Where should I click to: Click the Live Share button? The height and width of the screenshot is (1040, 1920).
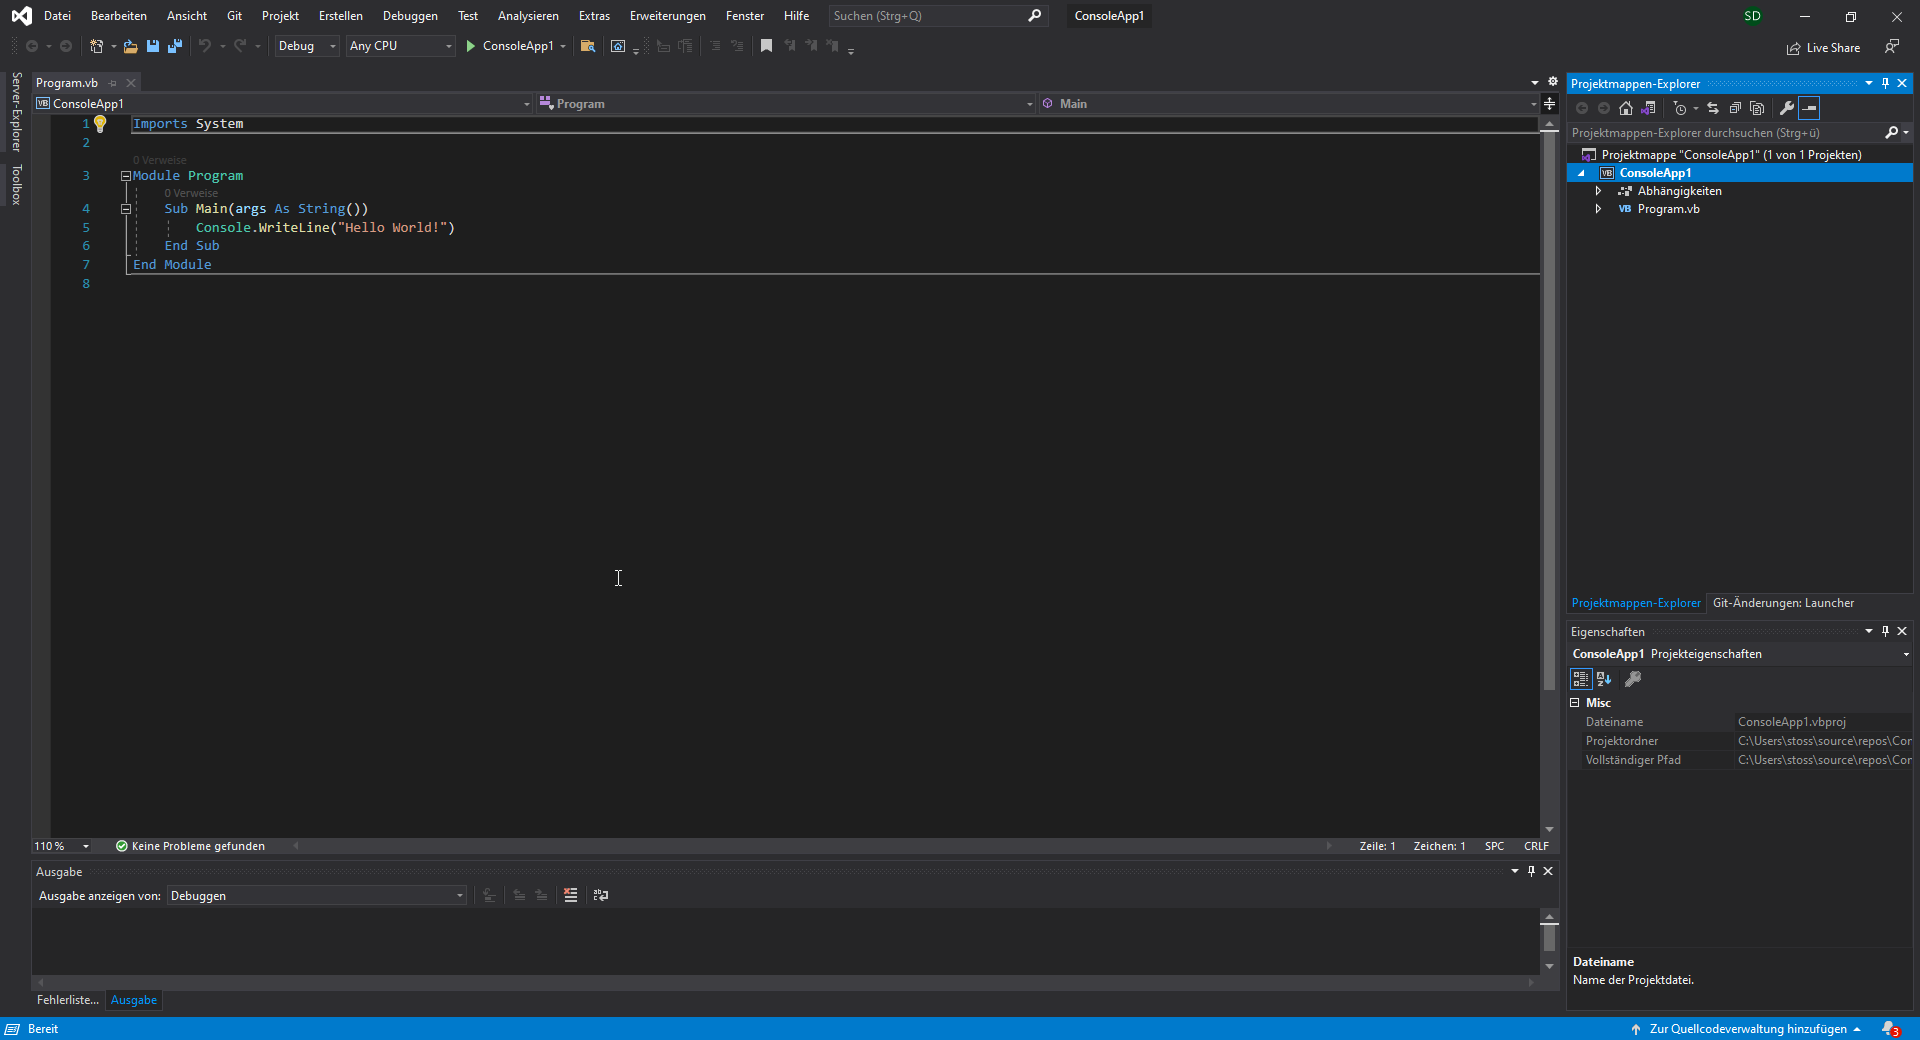[1823, 48]
